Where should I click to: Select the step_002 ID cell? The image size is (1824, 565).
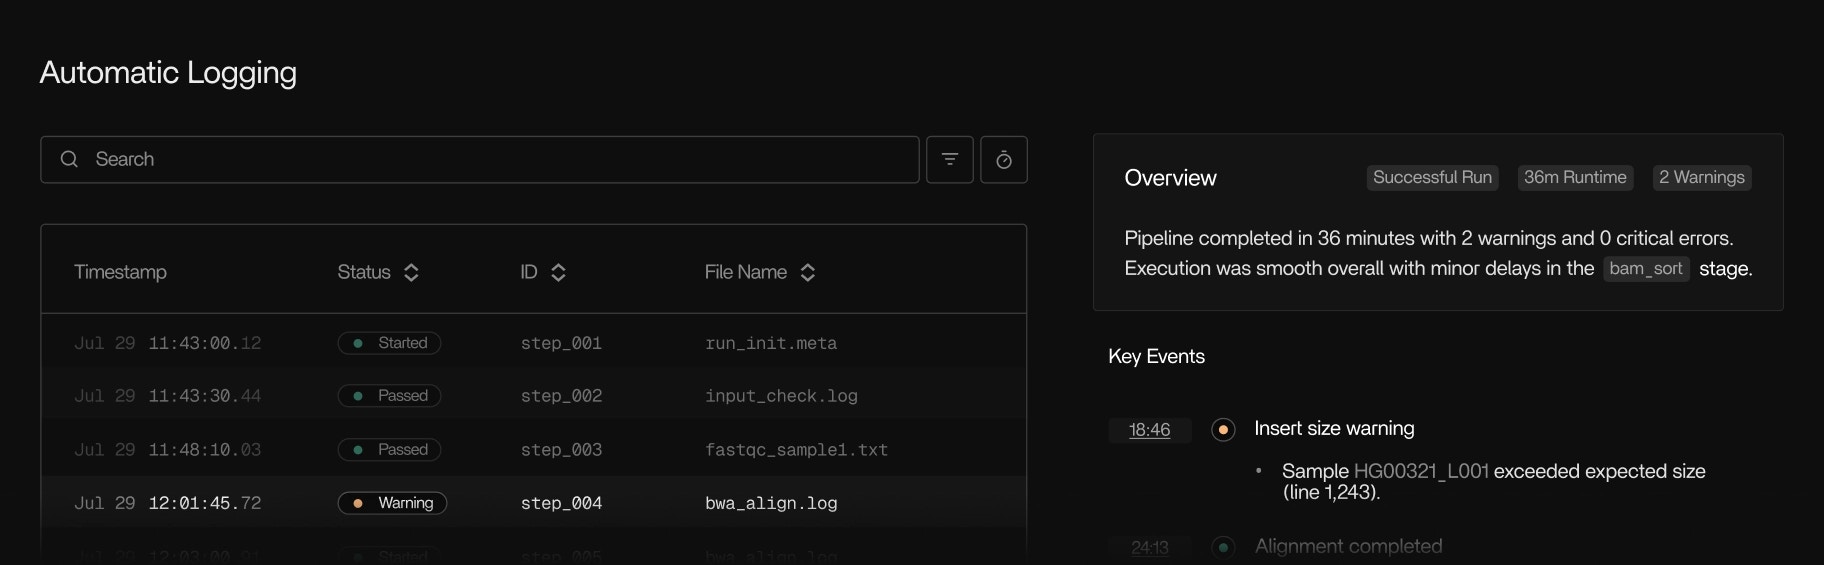point(561,396)
